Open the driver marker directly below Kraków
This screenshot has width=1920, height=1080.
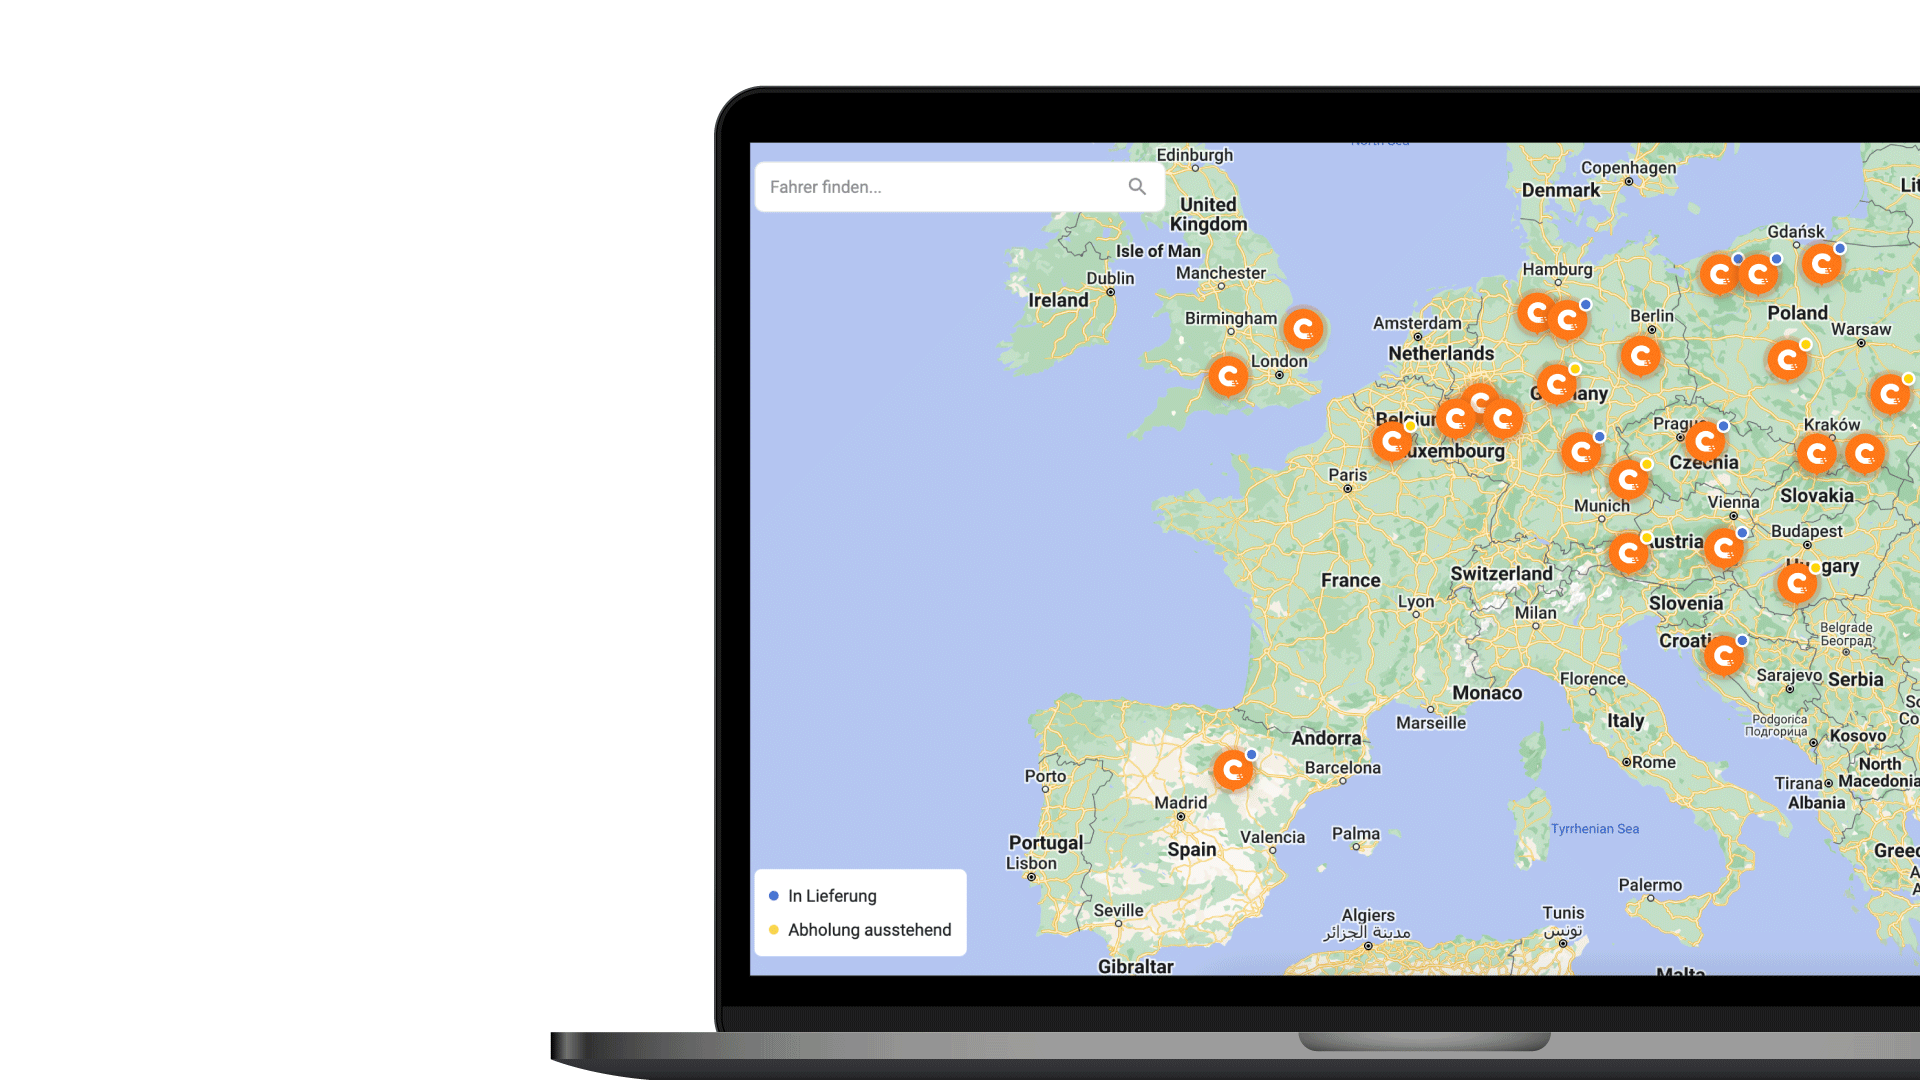1817,454
